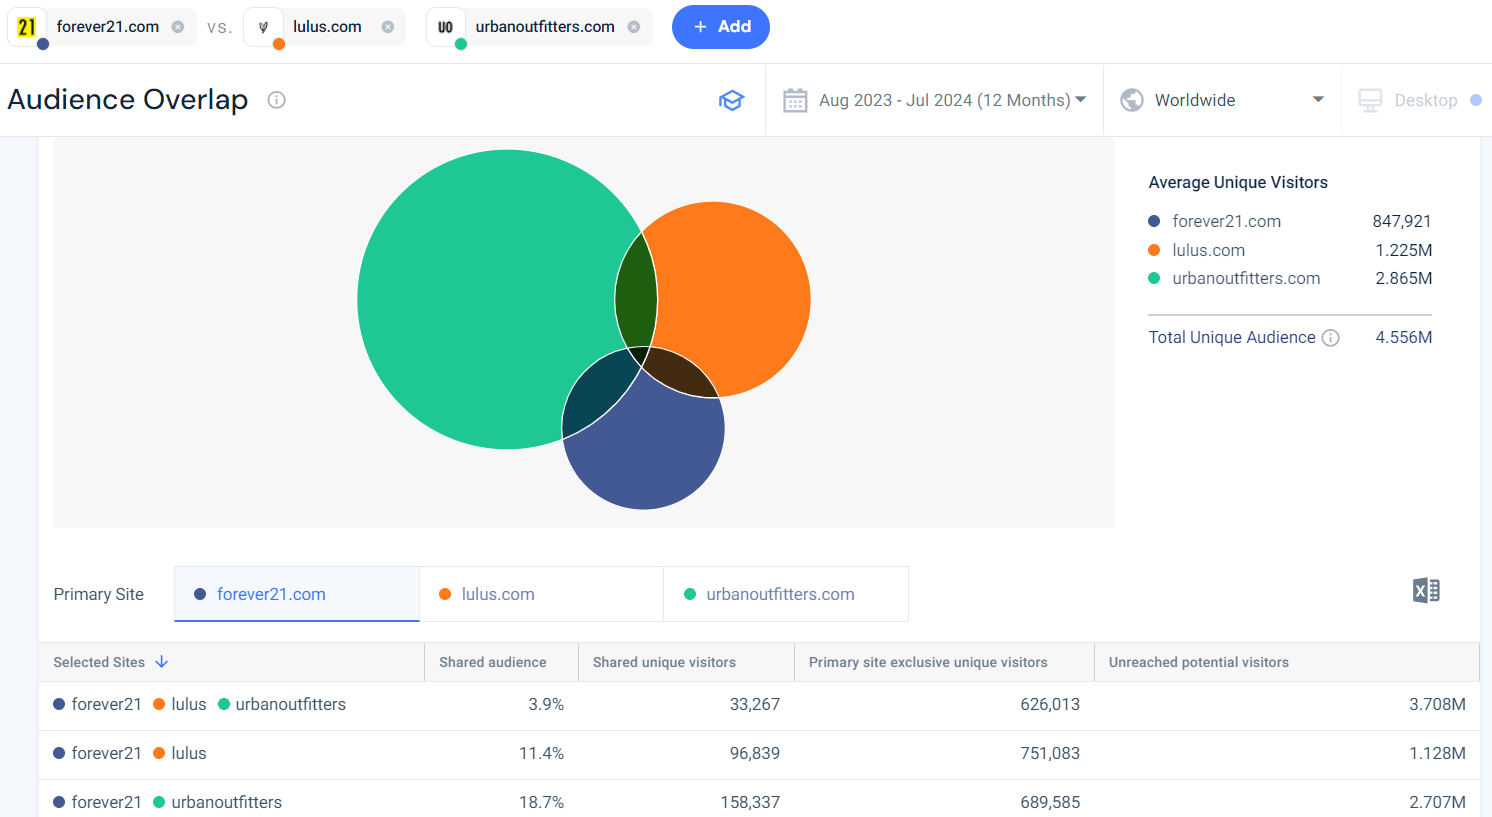The image size is (1492, 817).
Task: Click the calendar icon
Action: 795,100
